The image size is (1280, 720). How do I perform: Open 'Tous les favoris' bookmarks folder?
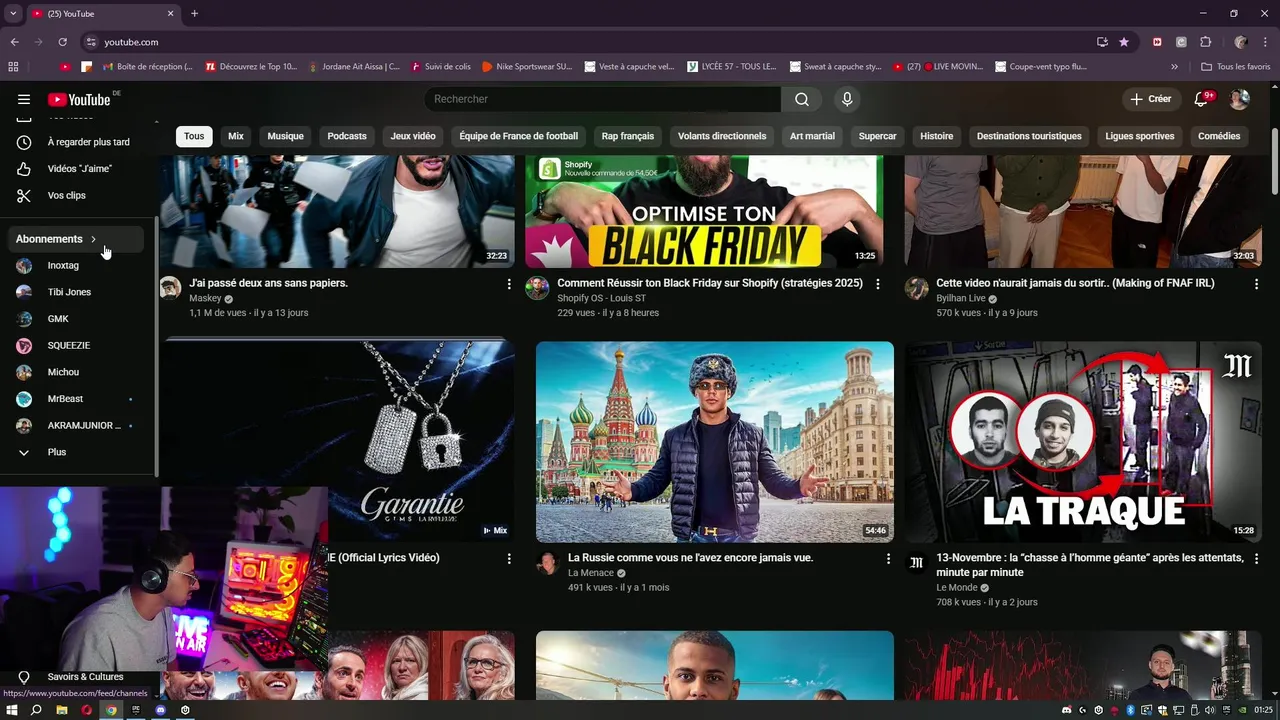tap(1236, 67)
